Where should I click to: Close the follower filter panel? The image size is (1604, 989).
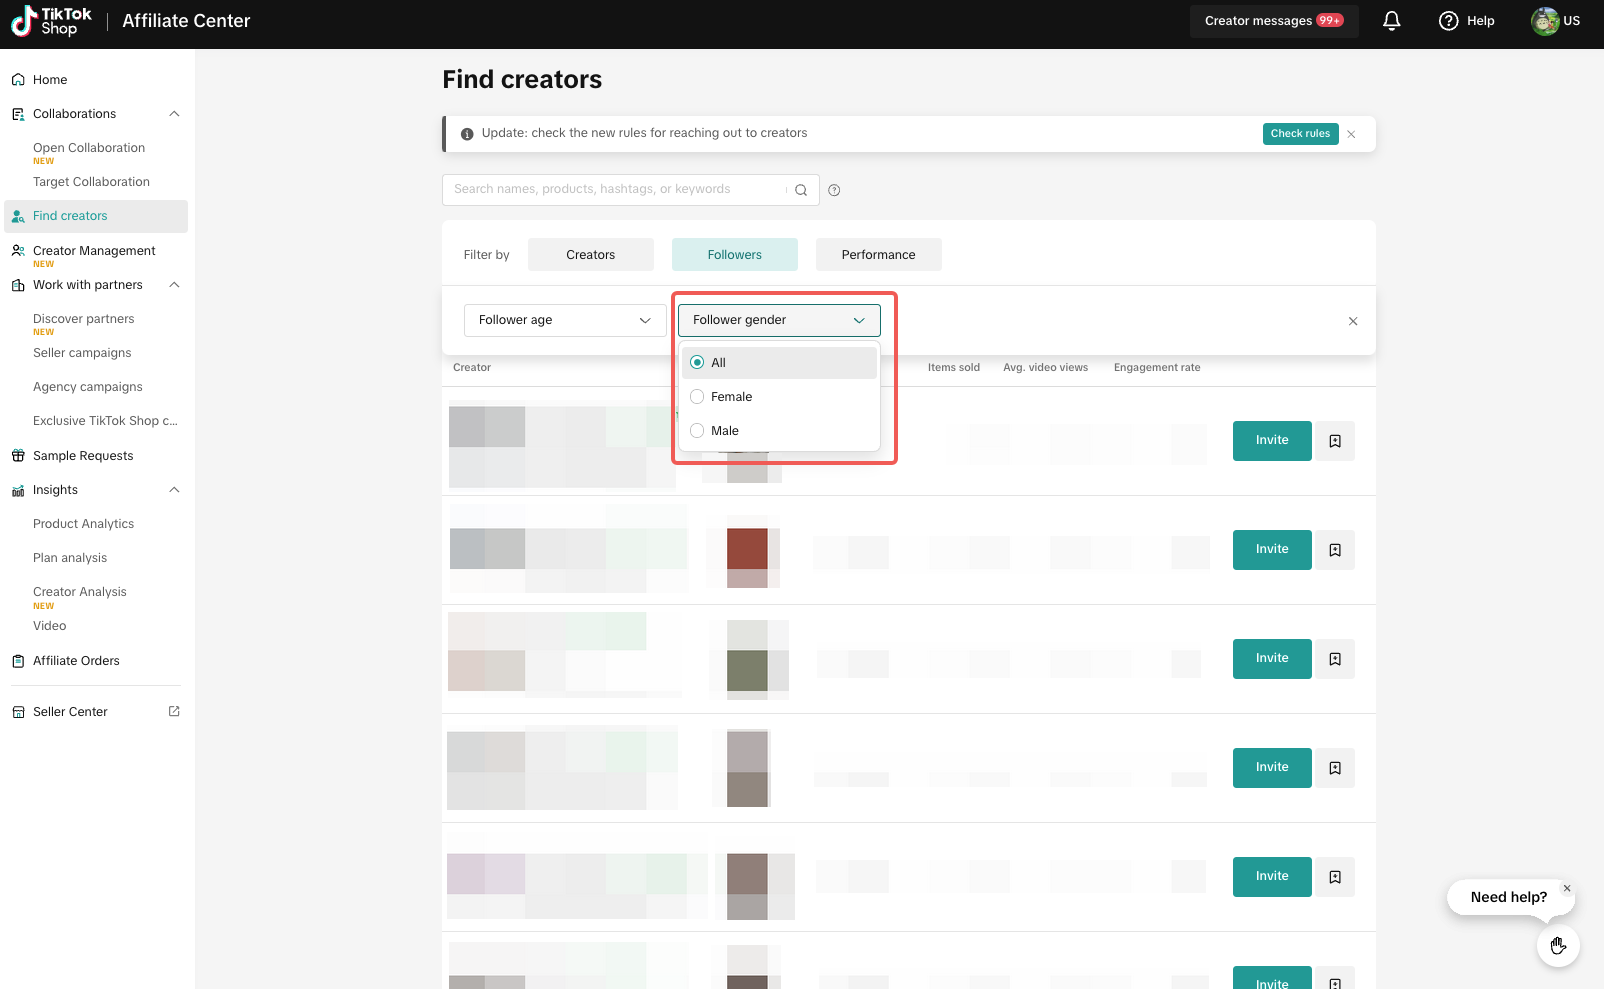(1352, 321)
